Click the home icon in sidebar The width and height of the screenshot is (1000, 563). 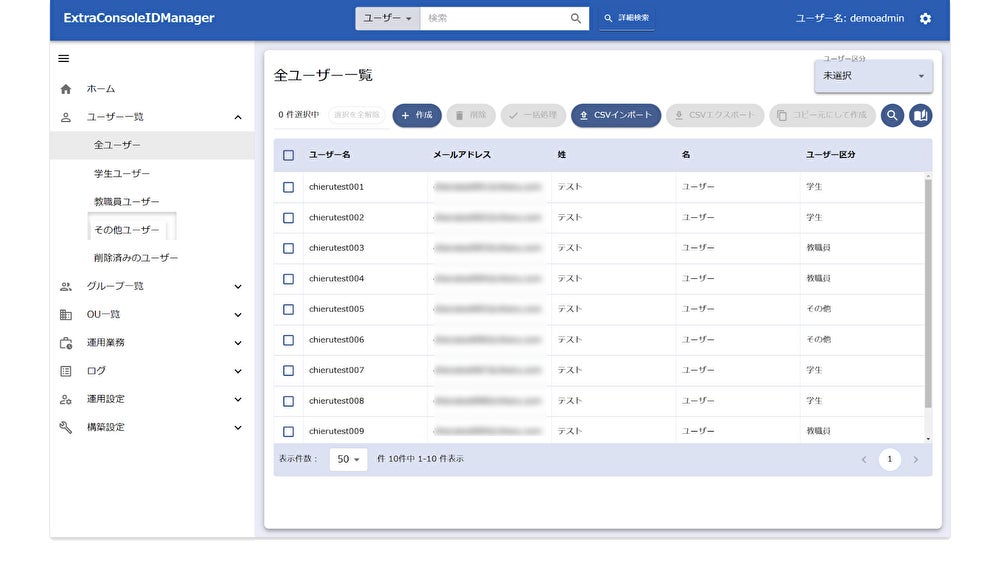click(x=66, y=89)
